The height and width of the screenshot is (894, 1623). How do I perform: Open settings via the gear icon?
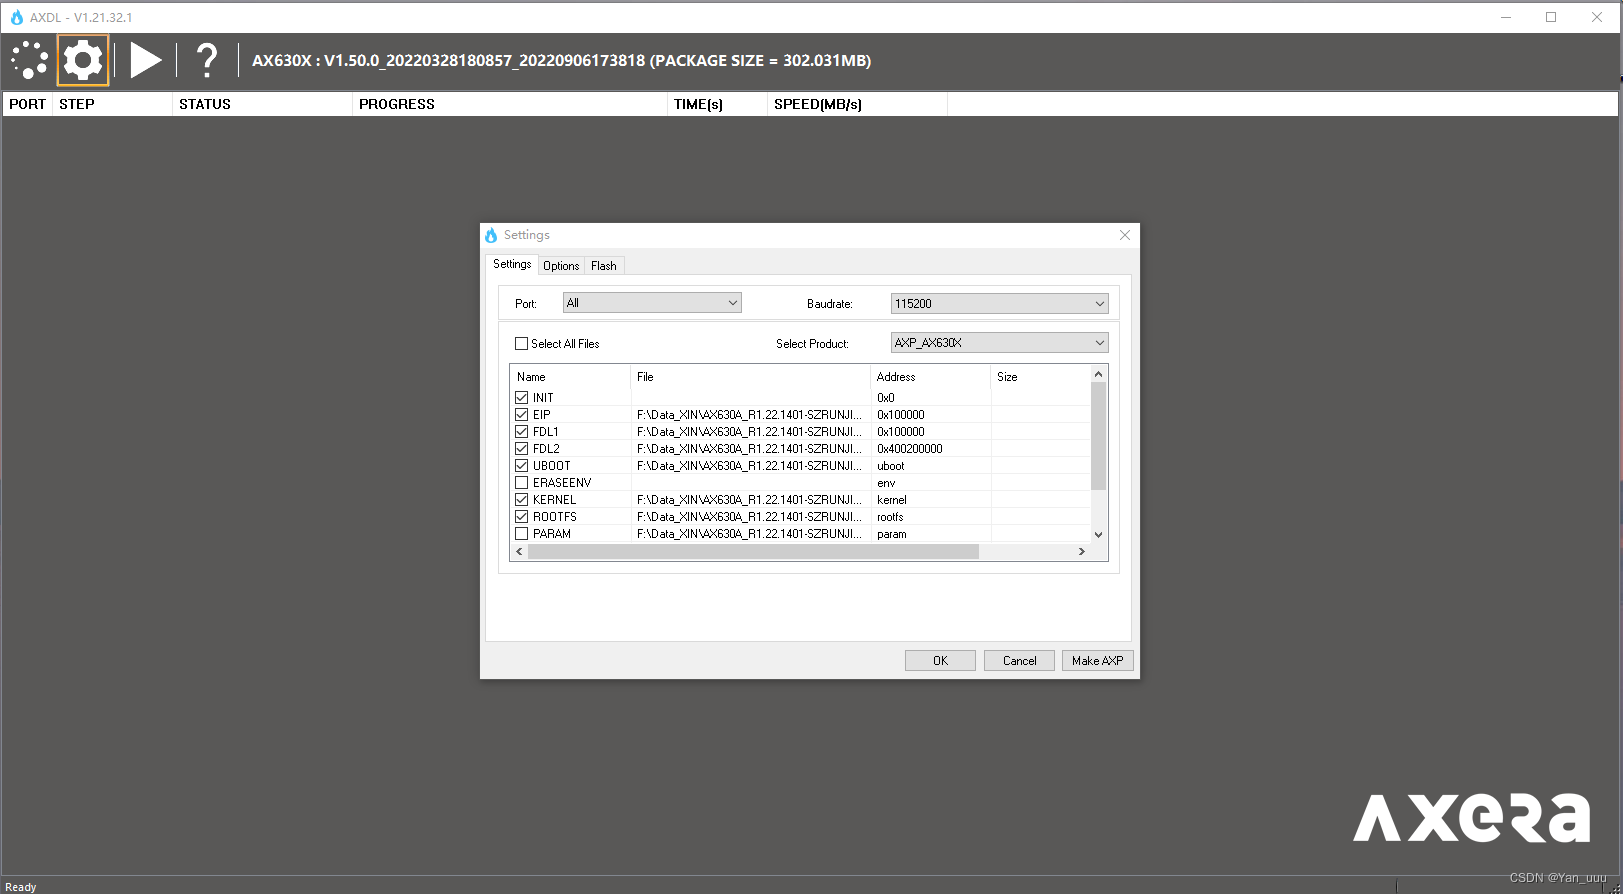click(83, 61)
